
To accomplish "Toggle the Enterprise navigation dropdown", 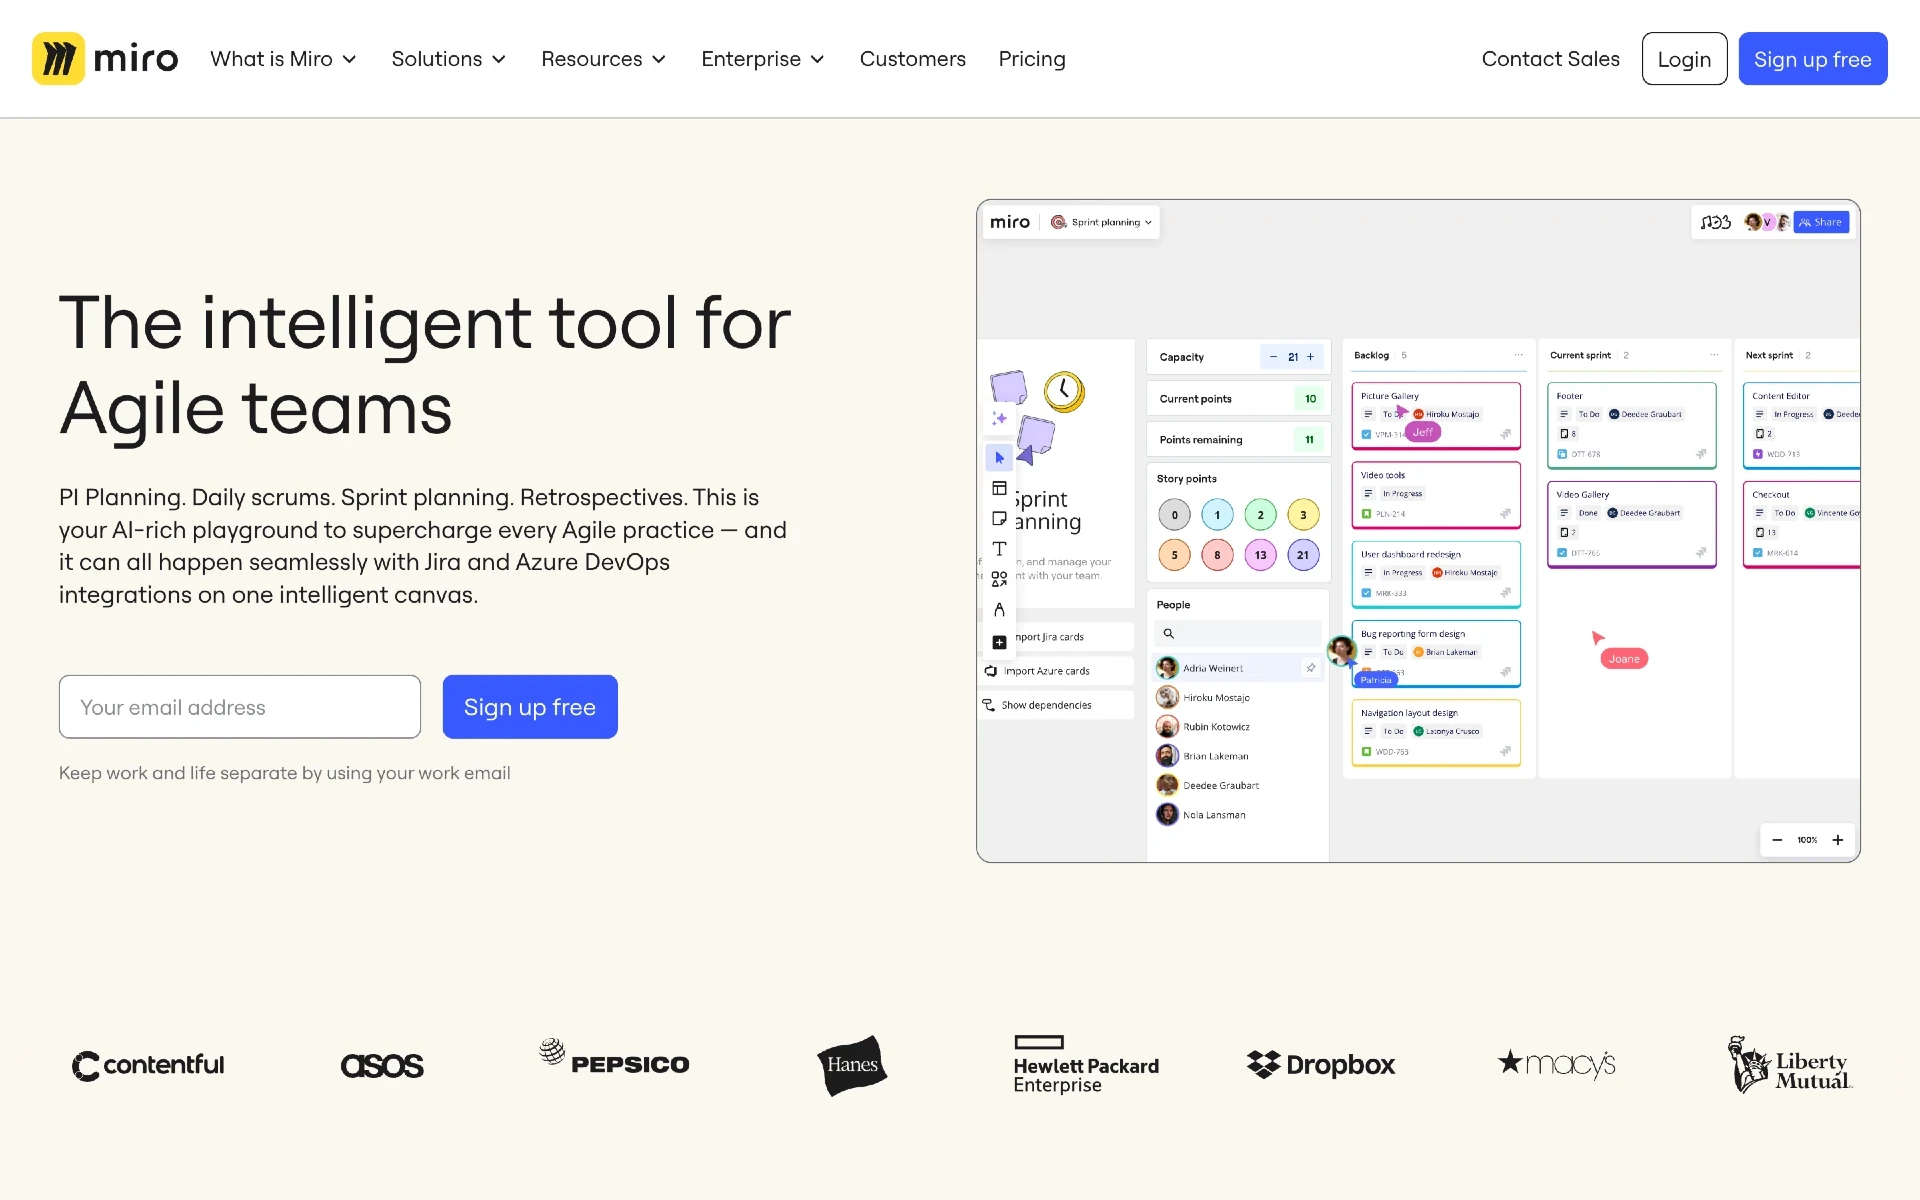I will click(x=762, y=58).
